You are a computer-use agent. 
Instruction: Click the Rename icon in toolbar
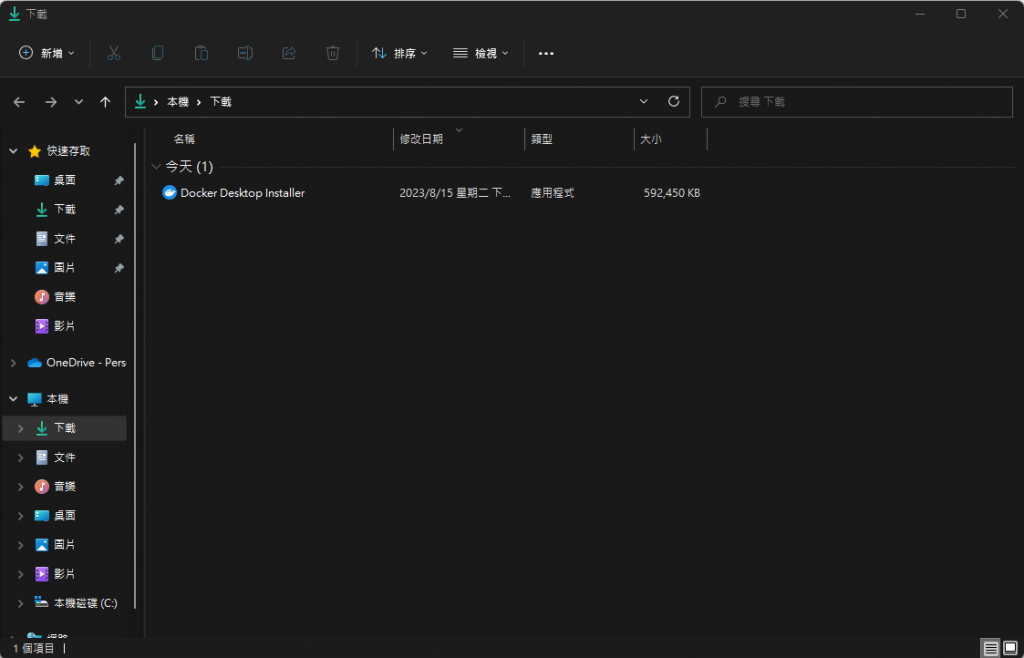pos(245,53)
